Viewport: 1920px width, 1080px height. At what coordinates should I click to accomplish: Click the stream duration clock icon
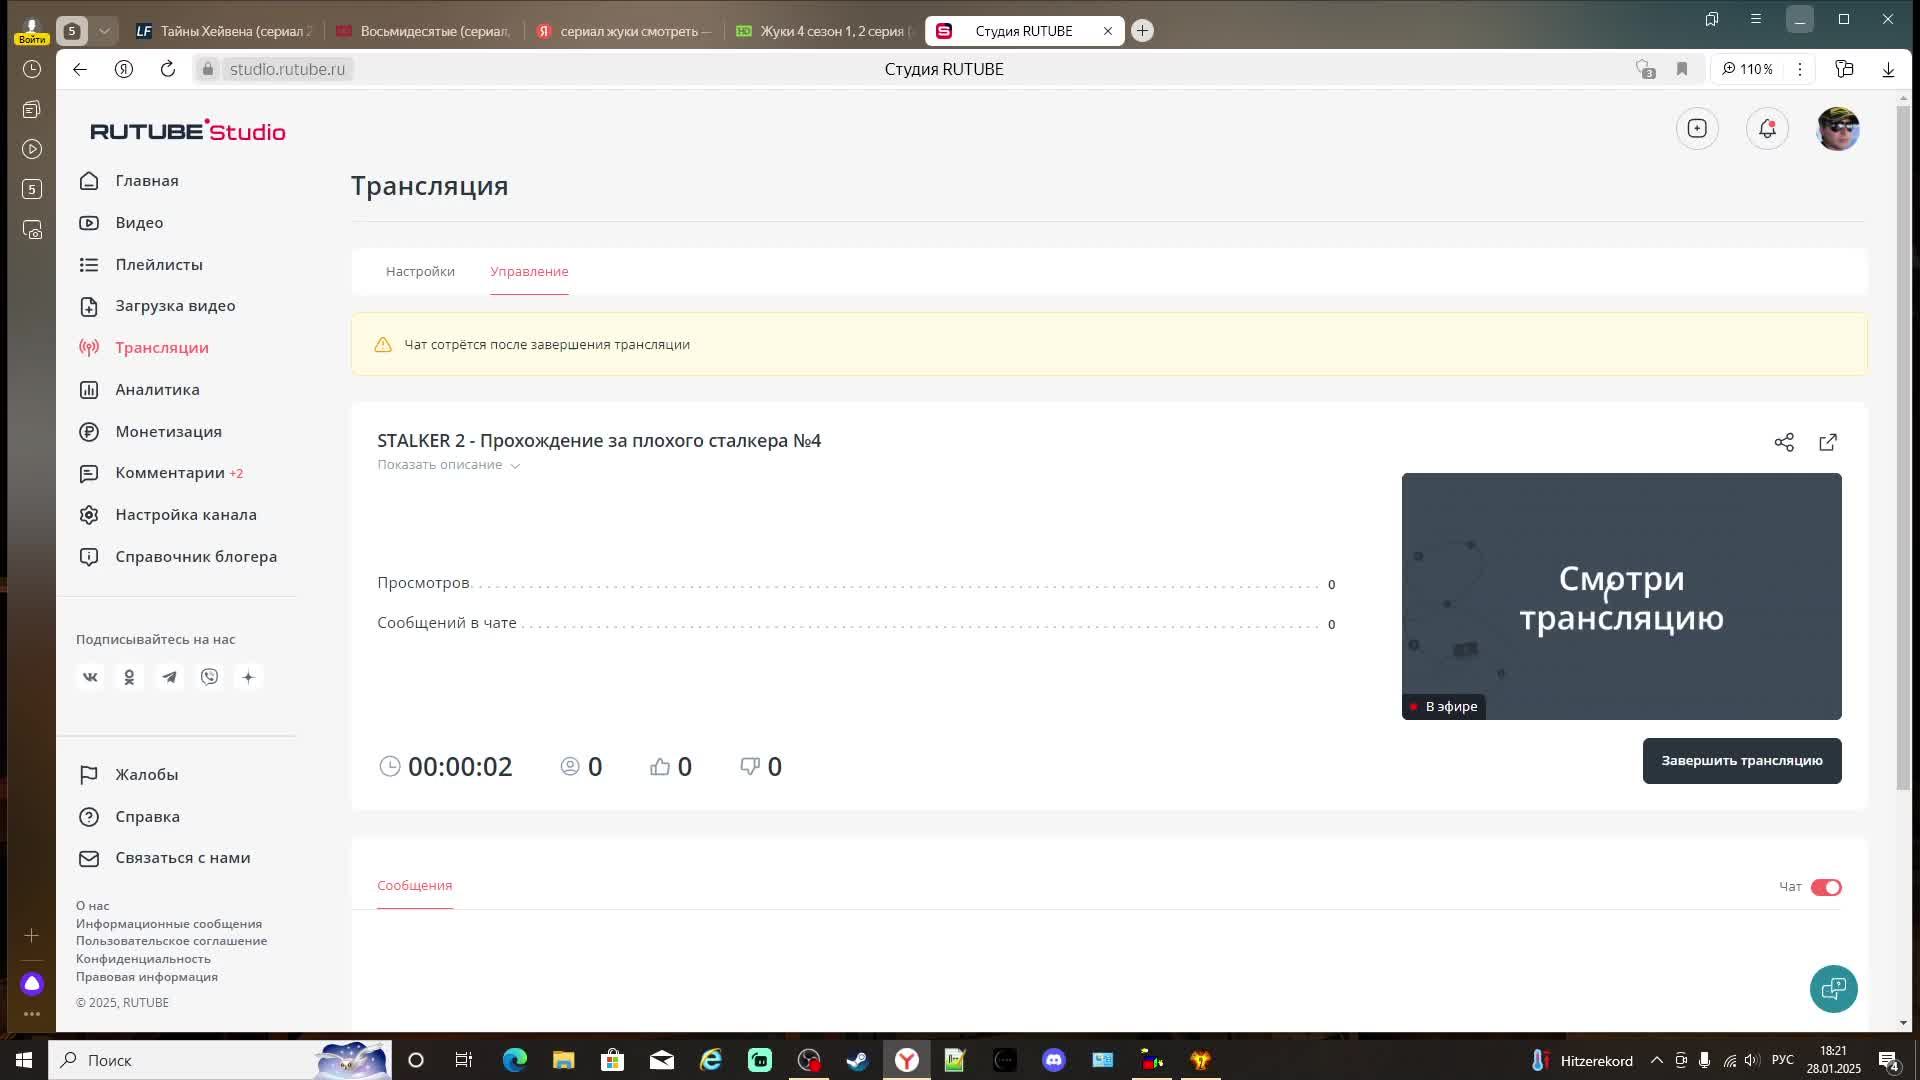[x=390, y=767]
